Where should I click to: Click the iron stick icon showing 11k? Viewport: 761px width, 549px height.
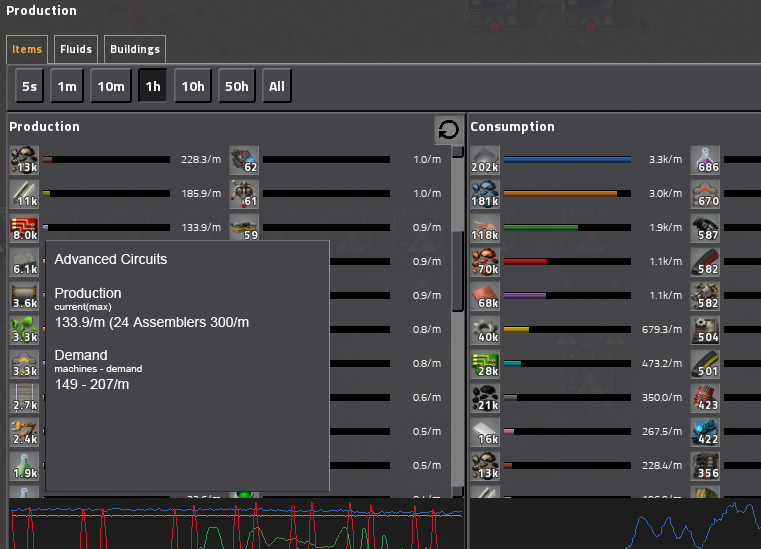coord(24,194)
